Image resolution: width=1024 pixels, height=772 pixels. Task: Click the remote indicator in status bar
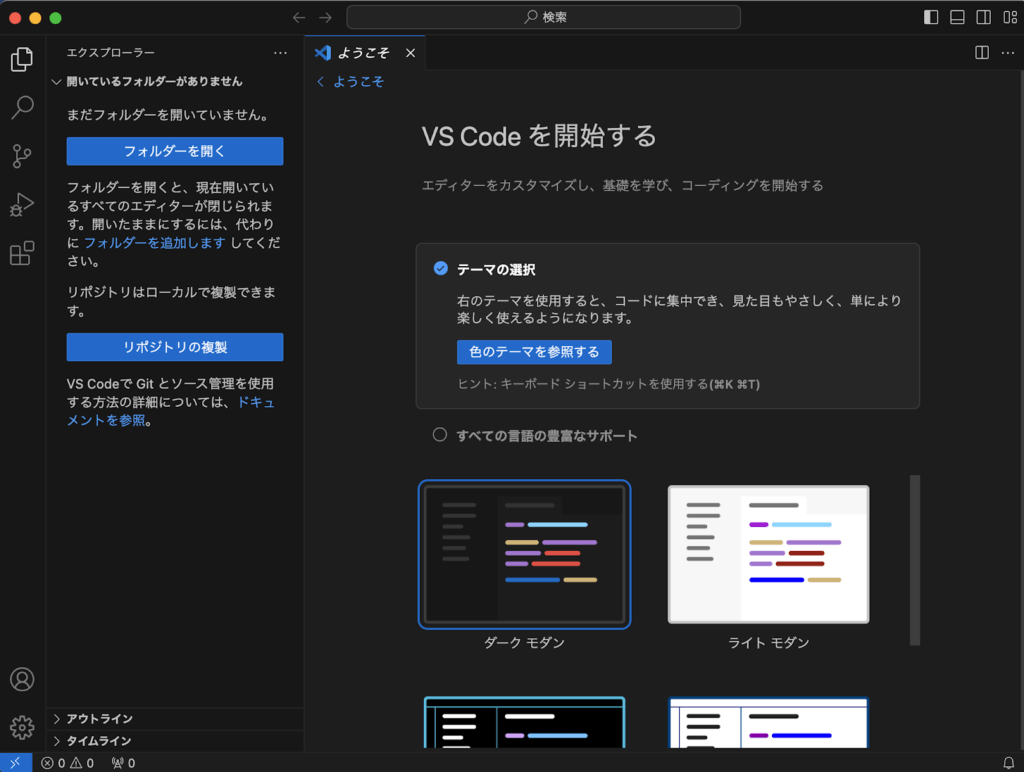click(x=14, y=762)
